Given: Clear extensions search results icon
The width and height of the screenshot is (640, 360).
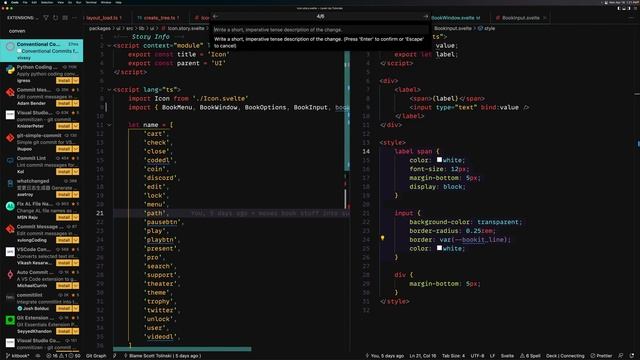Looking at the screenshot, I should pos(65,18).
